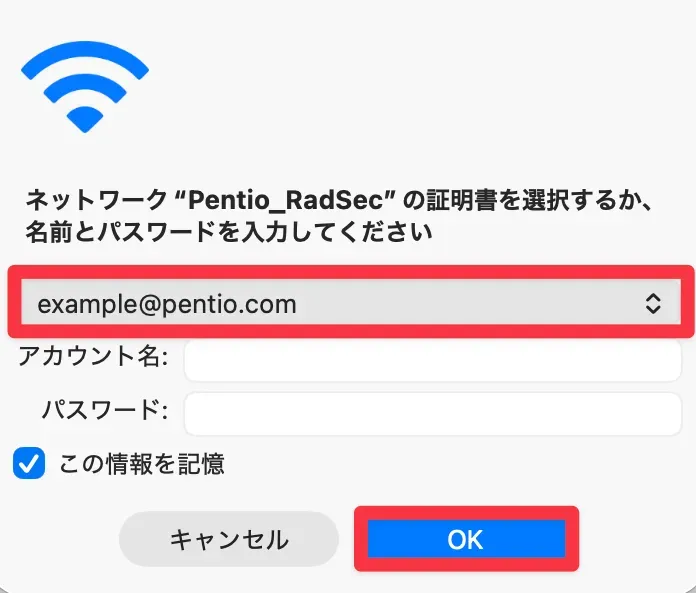This screenshot has height=593, width=696.
Task: Expand the certificate selection list
Action: coord(652,304)
